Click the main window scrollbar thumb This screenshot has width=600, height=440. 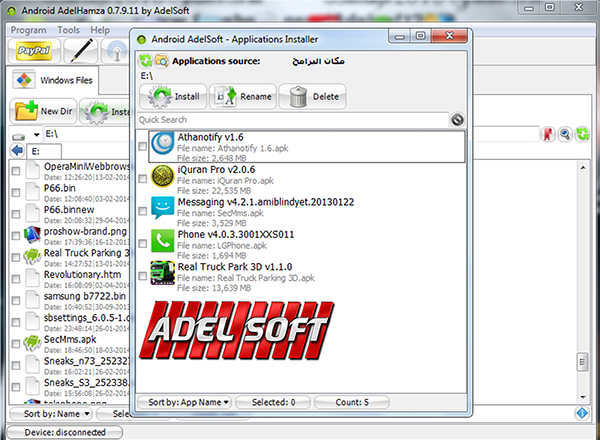tap(582, 362)
